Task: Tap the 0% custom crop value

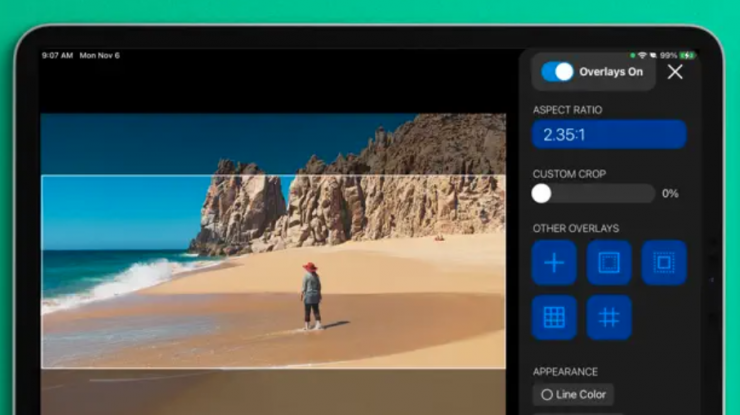Action: (670, 193)
